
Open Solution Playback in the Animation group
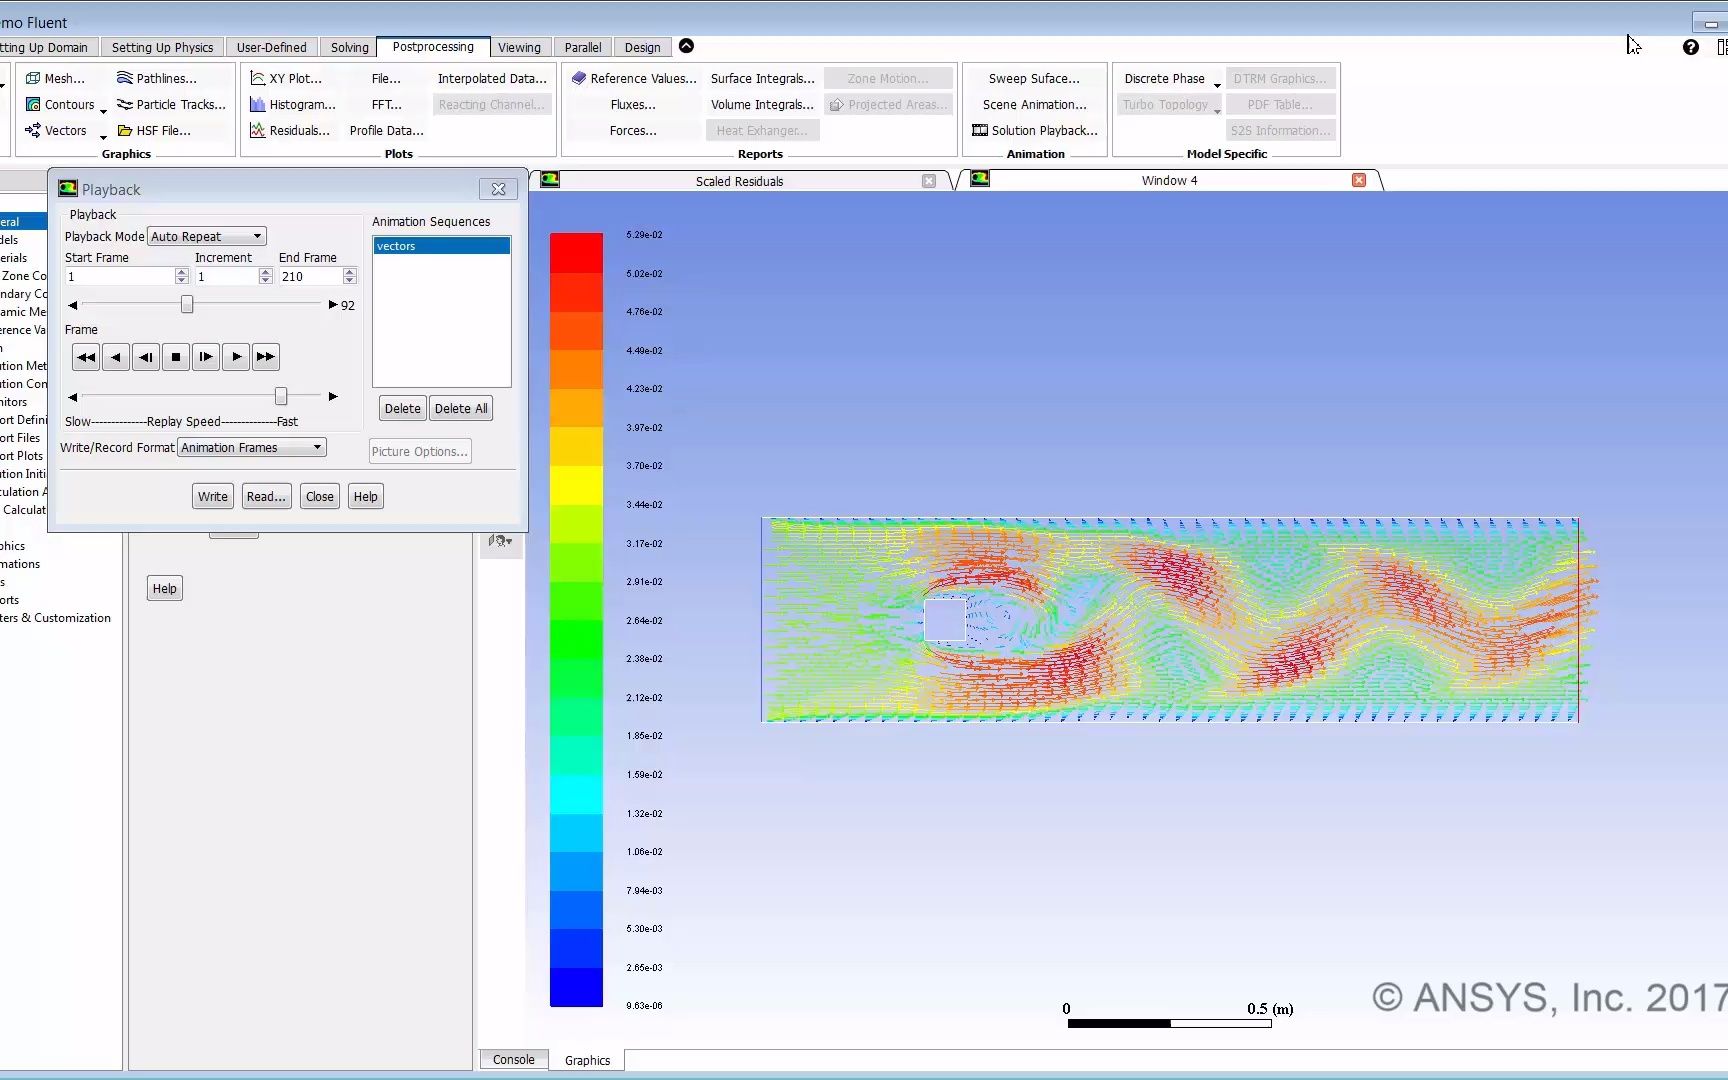pos(1035,130)
